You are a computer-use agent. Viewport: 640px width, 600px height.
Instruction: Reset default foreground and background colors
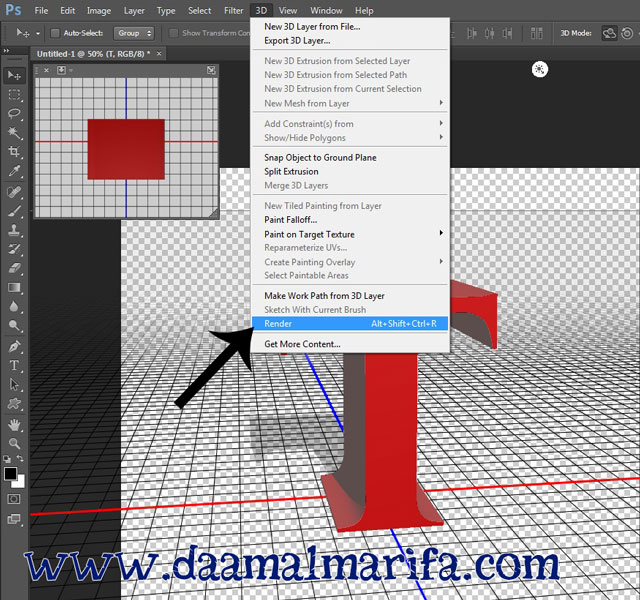pos(7,459)
